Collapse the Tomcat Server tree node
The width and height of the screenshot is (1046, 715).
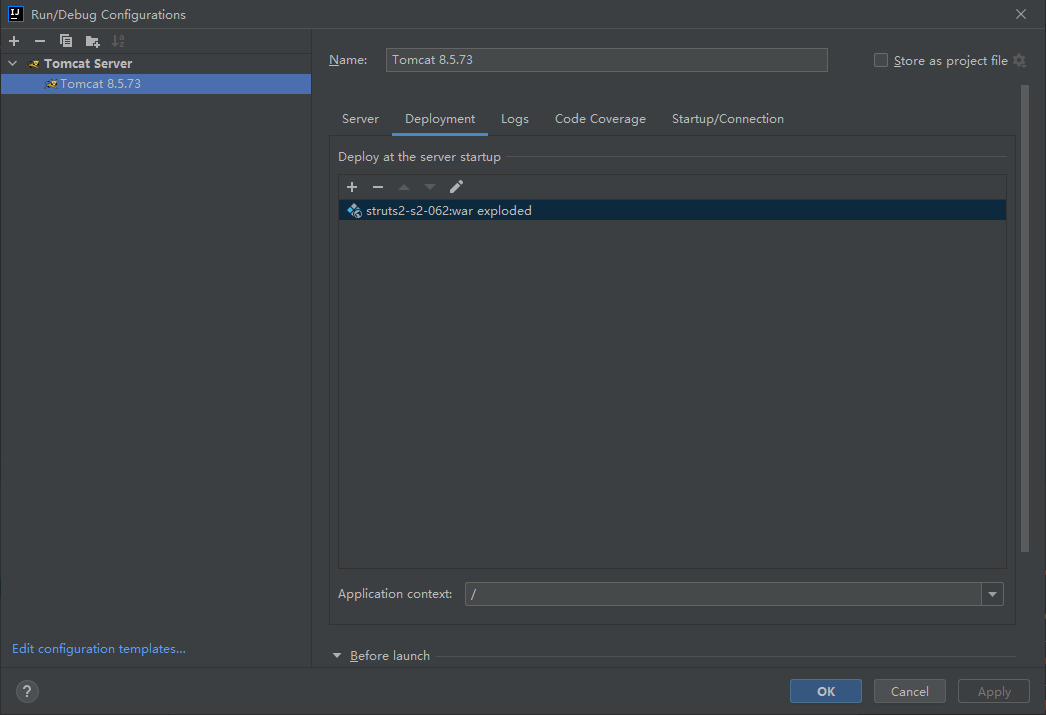point(13,63)
